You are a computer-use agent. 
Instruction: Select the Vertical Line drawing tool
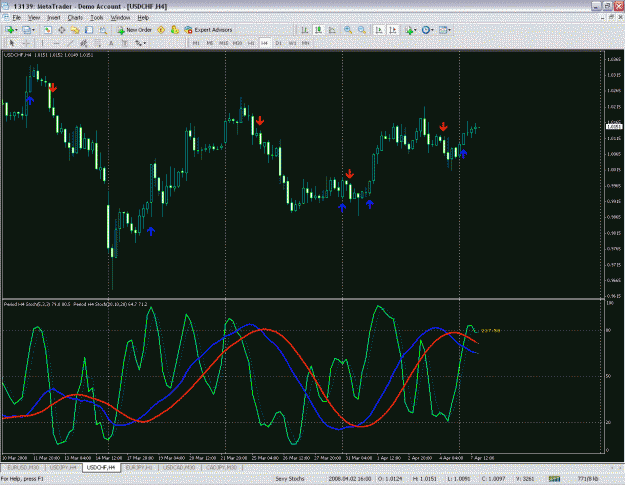click(x=42, y=43)
